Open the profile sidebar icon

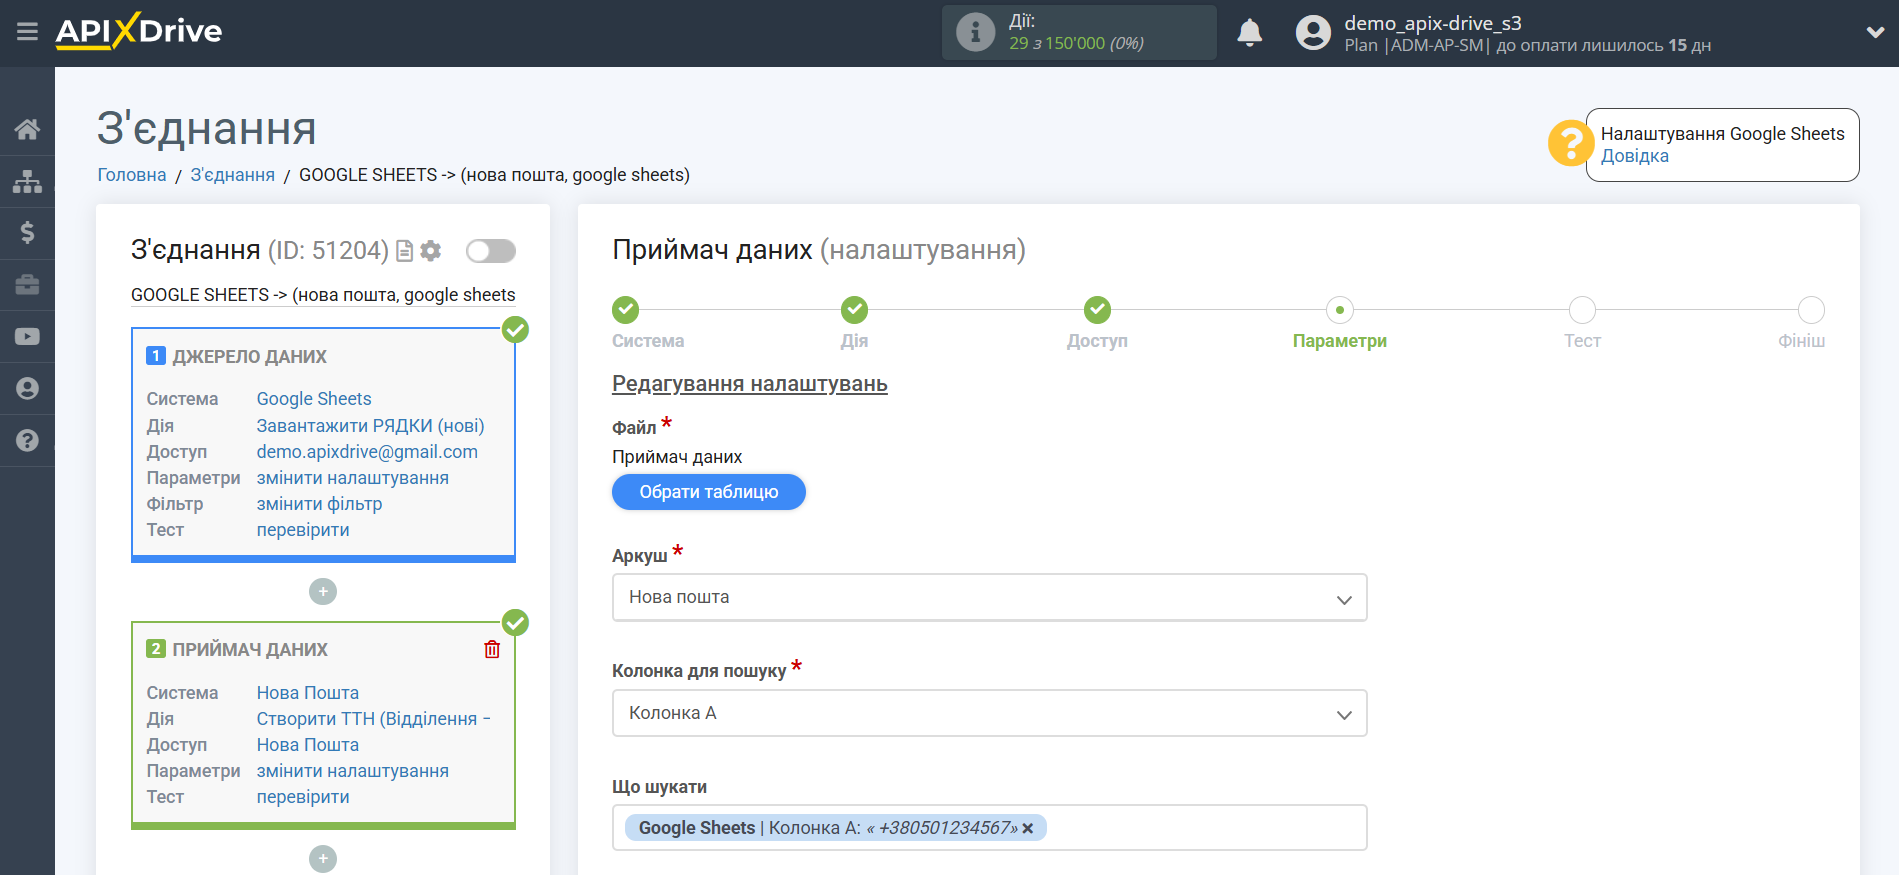[27, 389]
